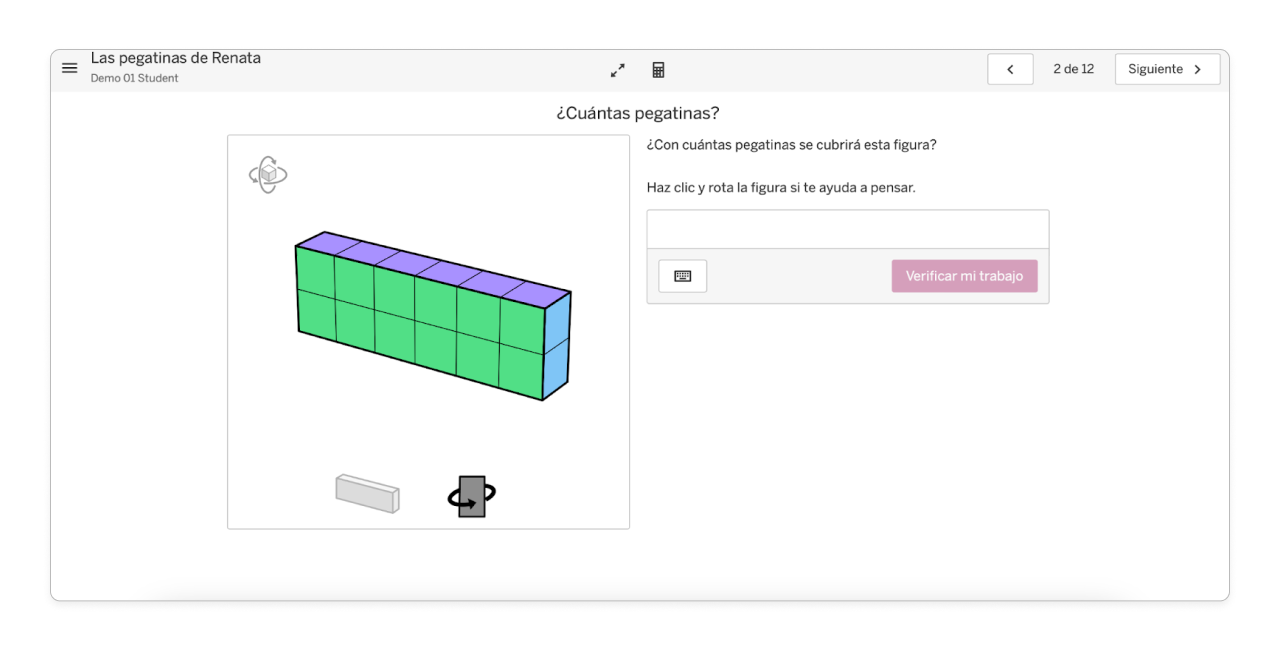Viewport: 1280px width, 650px height.
Task: Enter fullscreen mode using the expand arrows icon
Action: (x=617, y=70)
